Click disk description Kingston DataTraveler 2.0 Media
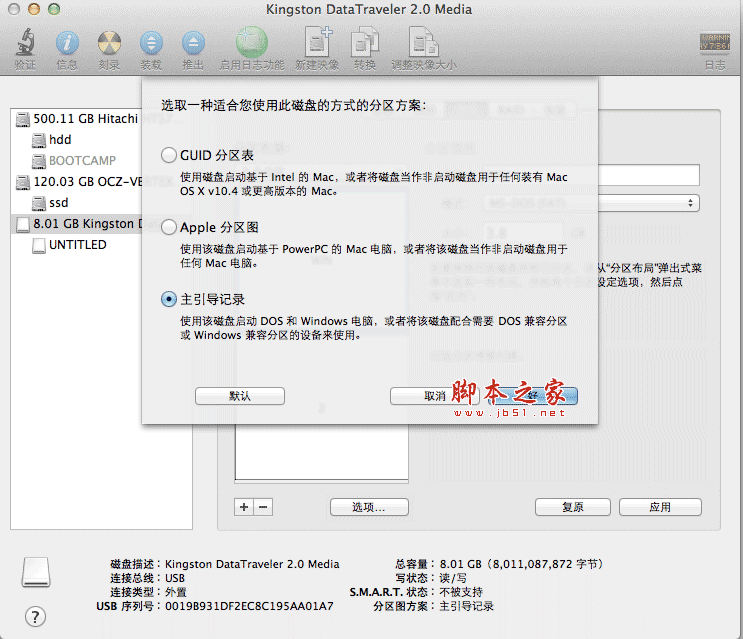The height and width of the screenshot is (639, 743). [252, 564]
